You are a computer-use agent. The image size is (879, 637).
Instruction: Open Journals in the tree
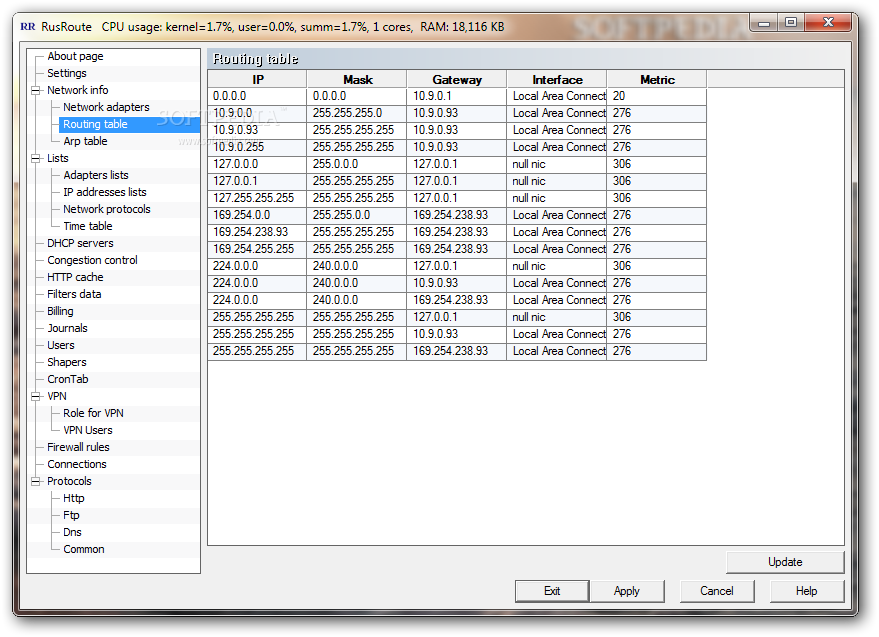[x=67, y=328]
